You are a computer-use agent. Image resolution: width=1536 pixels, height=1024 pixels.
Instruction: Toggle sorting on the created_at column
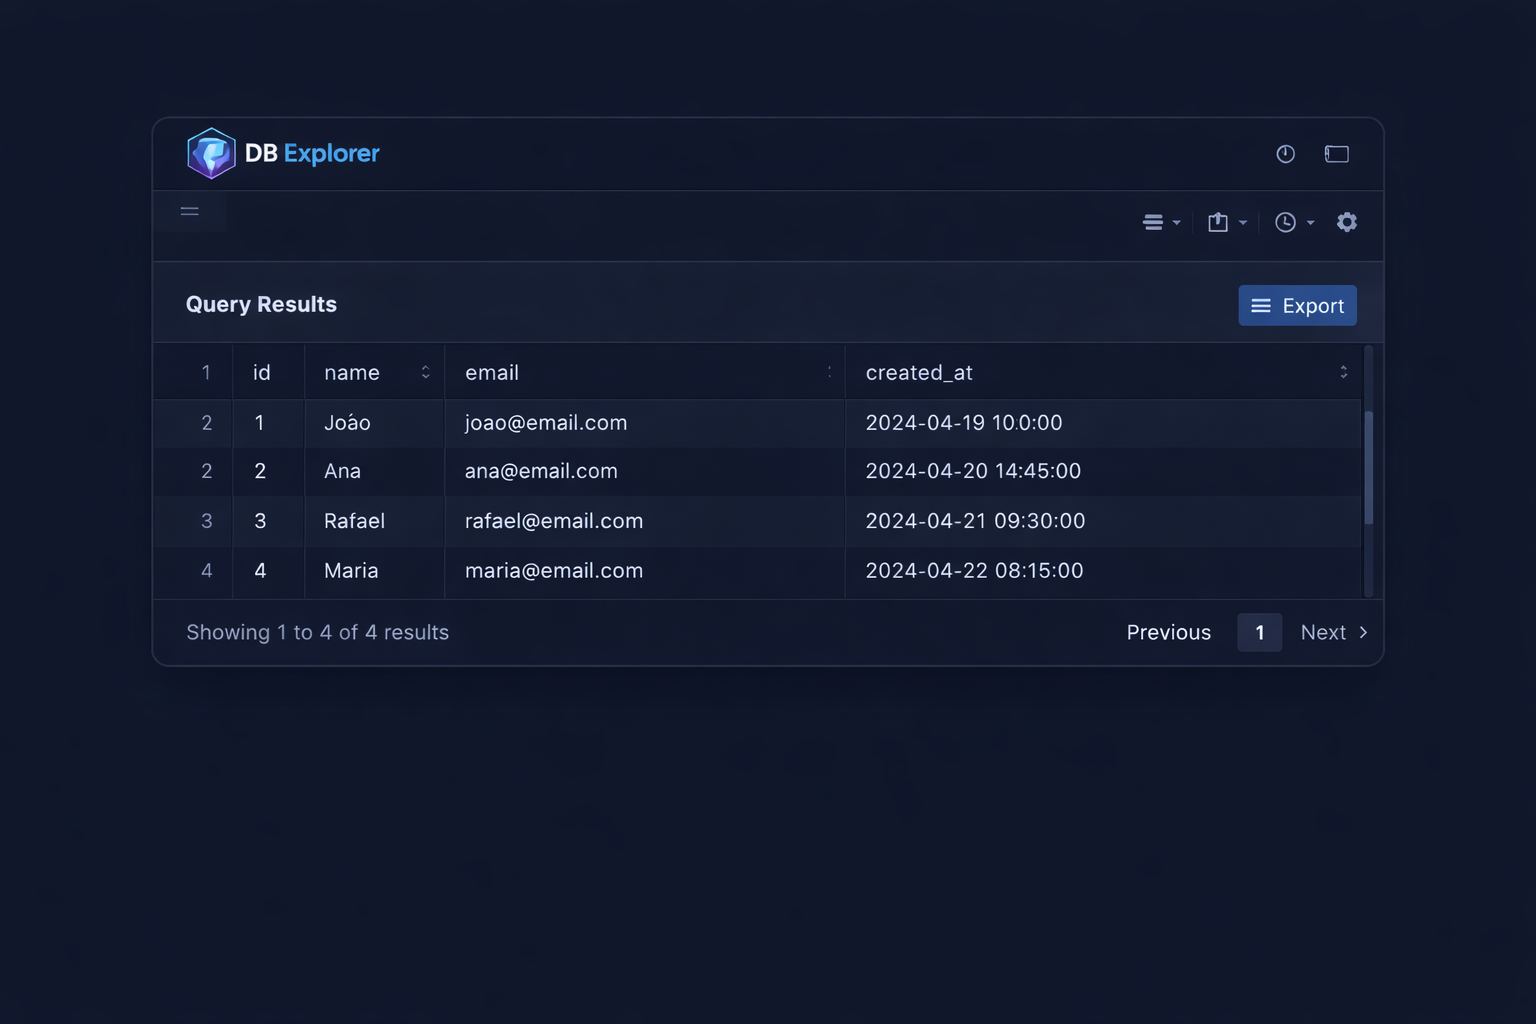tap(1343, 371)
